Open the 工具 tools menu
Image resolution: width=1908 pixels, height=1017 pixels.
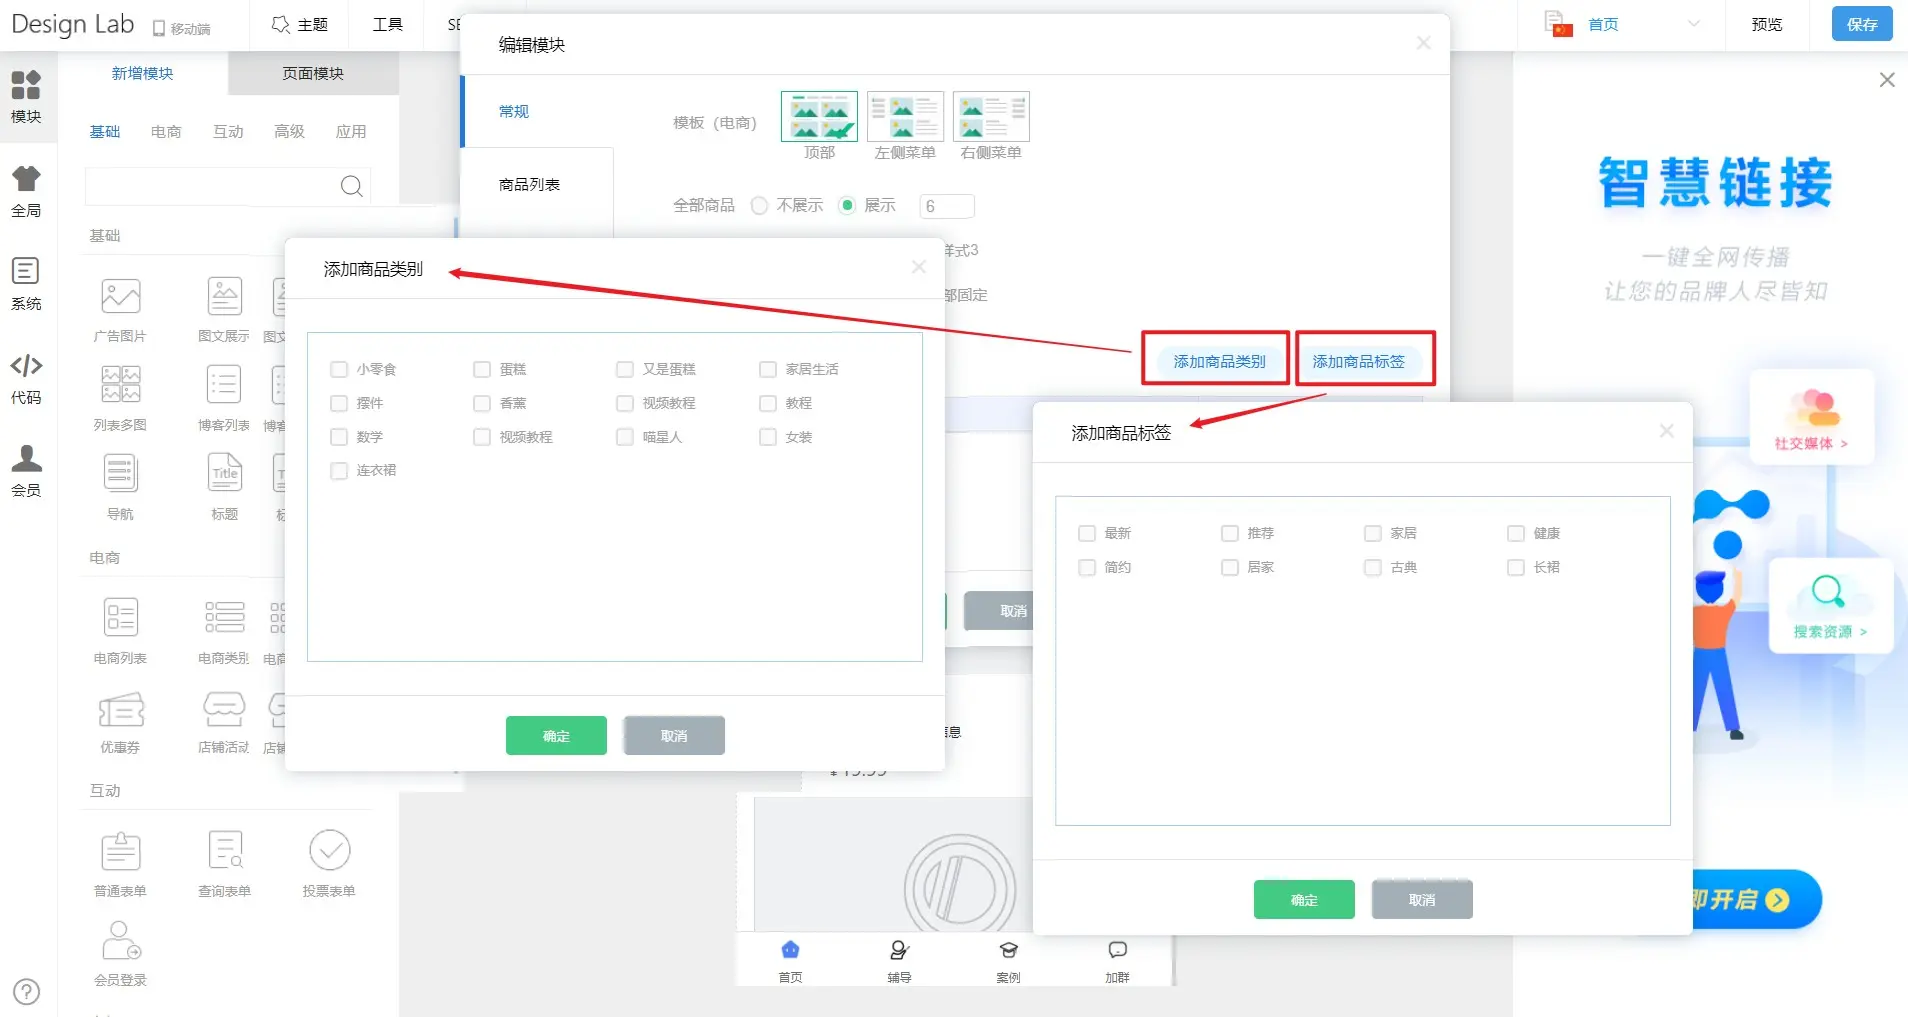click(387, 24)
